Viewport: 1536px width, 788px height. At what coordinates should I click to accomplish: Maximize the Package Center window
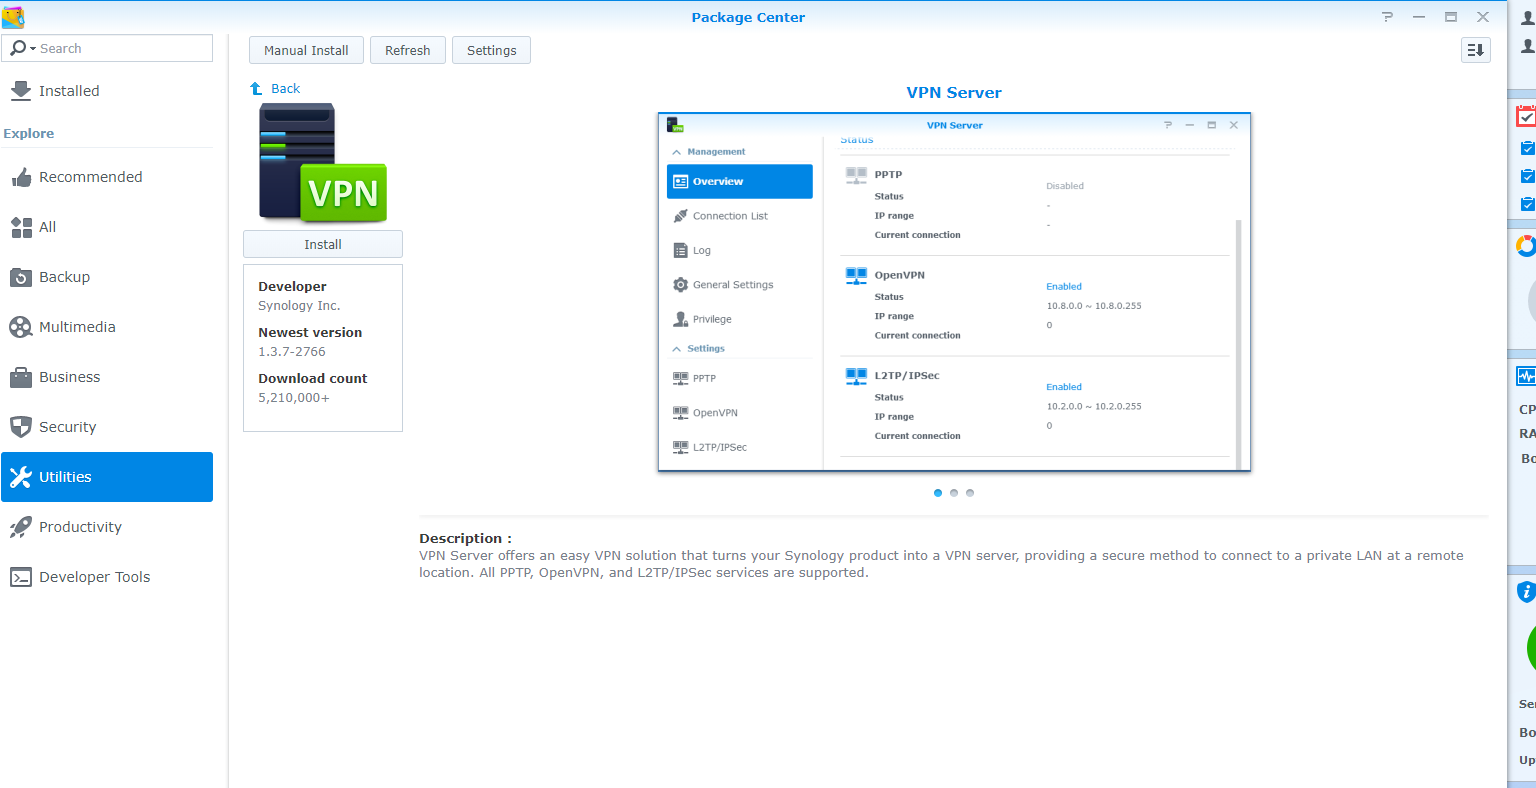1451,17
